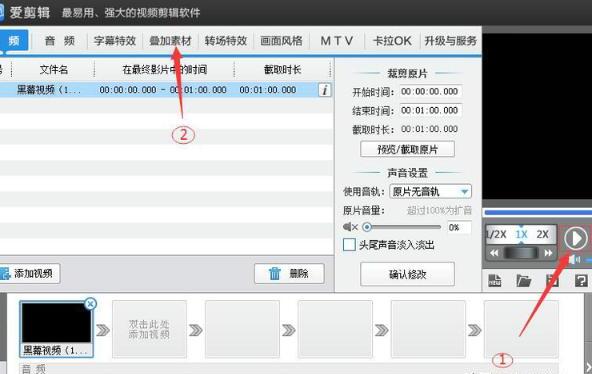The image size is (592, 374).
Task: Select 1/2X playback speed
Action: (496, 234)
